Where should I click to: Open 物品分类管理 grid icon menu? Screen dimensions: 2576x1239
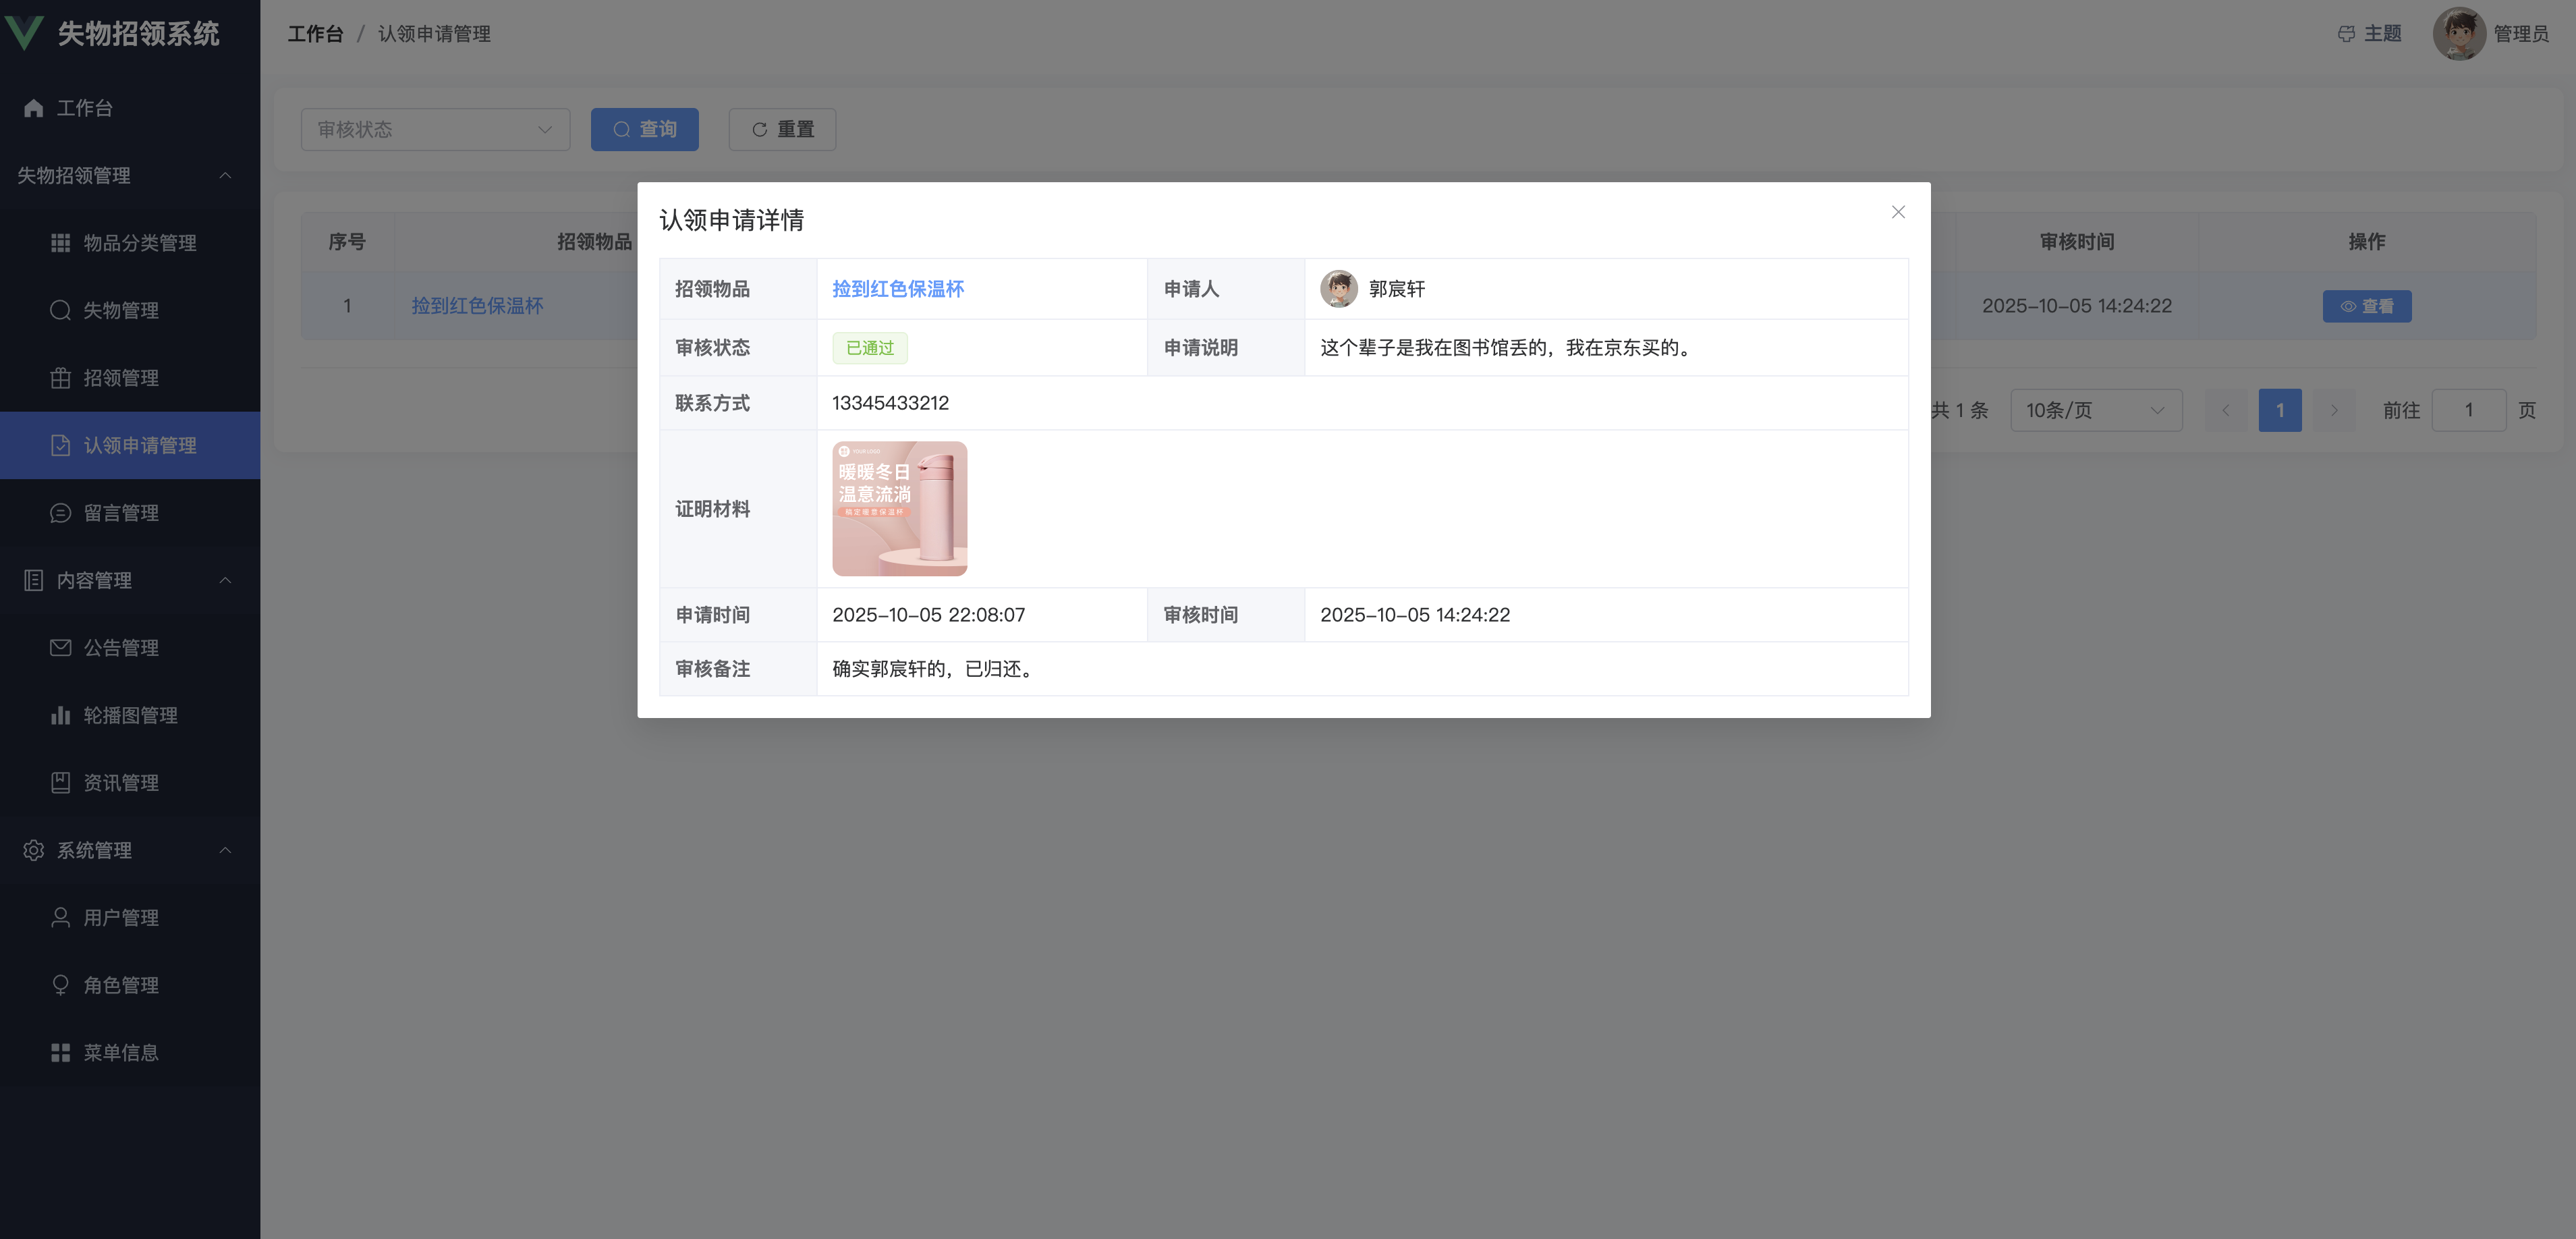pyautogui.click(x=61, y=243)
